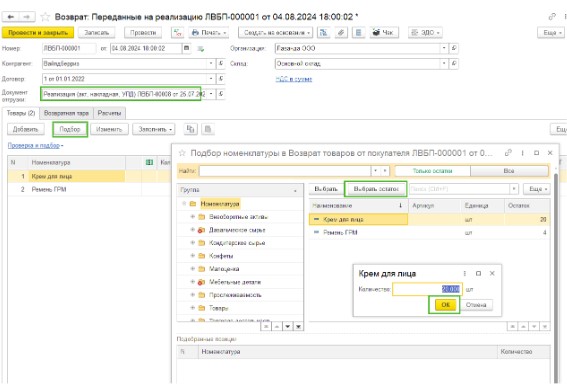Click the Изменить button
The width and height of the screenshot is (567, 388).
[x=109, y=129]
